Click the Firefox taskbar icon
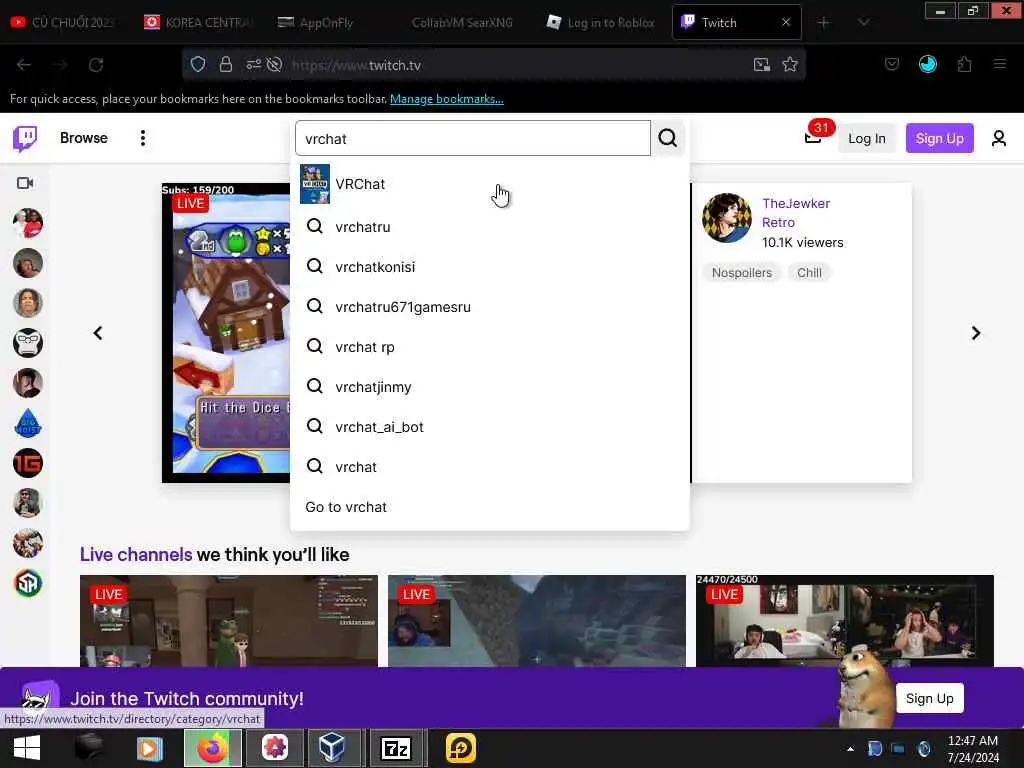The width and height of the screenshot is (1024, 768). [x=212, y=748]
